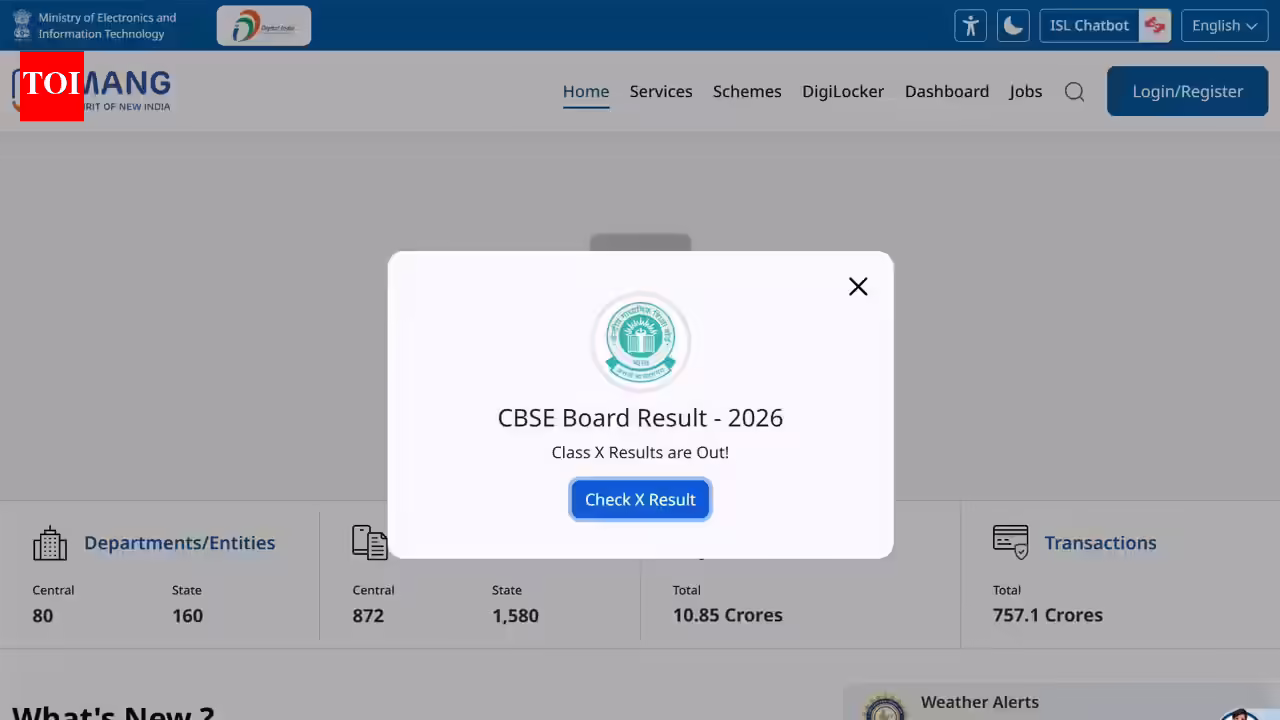Click the Weather Alerts icon
This screenshot has height=720, width=1280.
(883, 703)
